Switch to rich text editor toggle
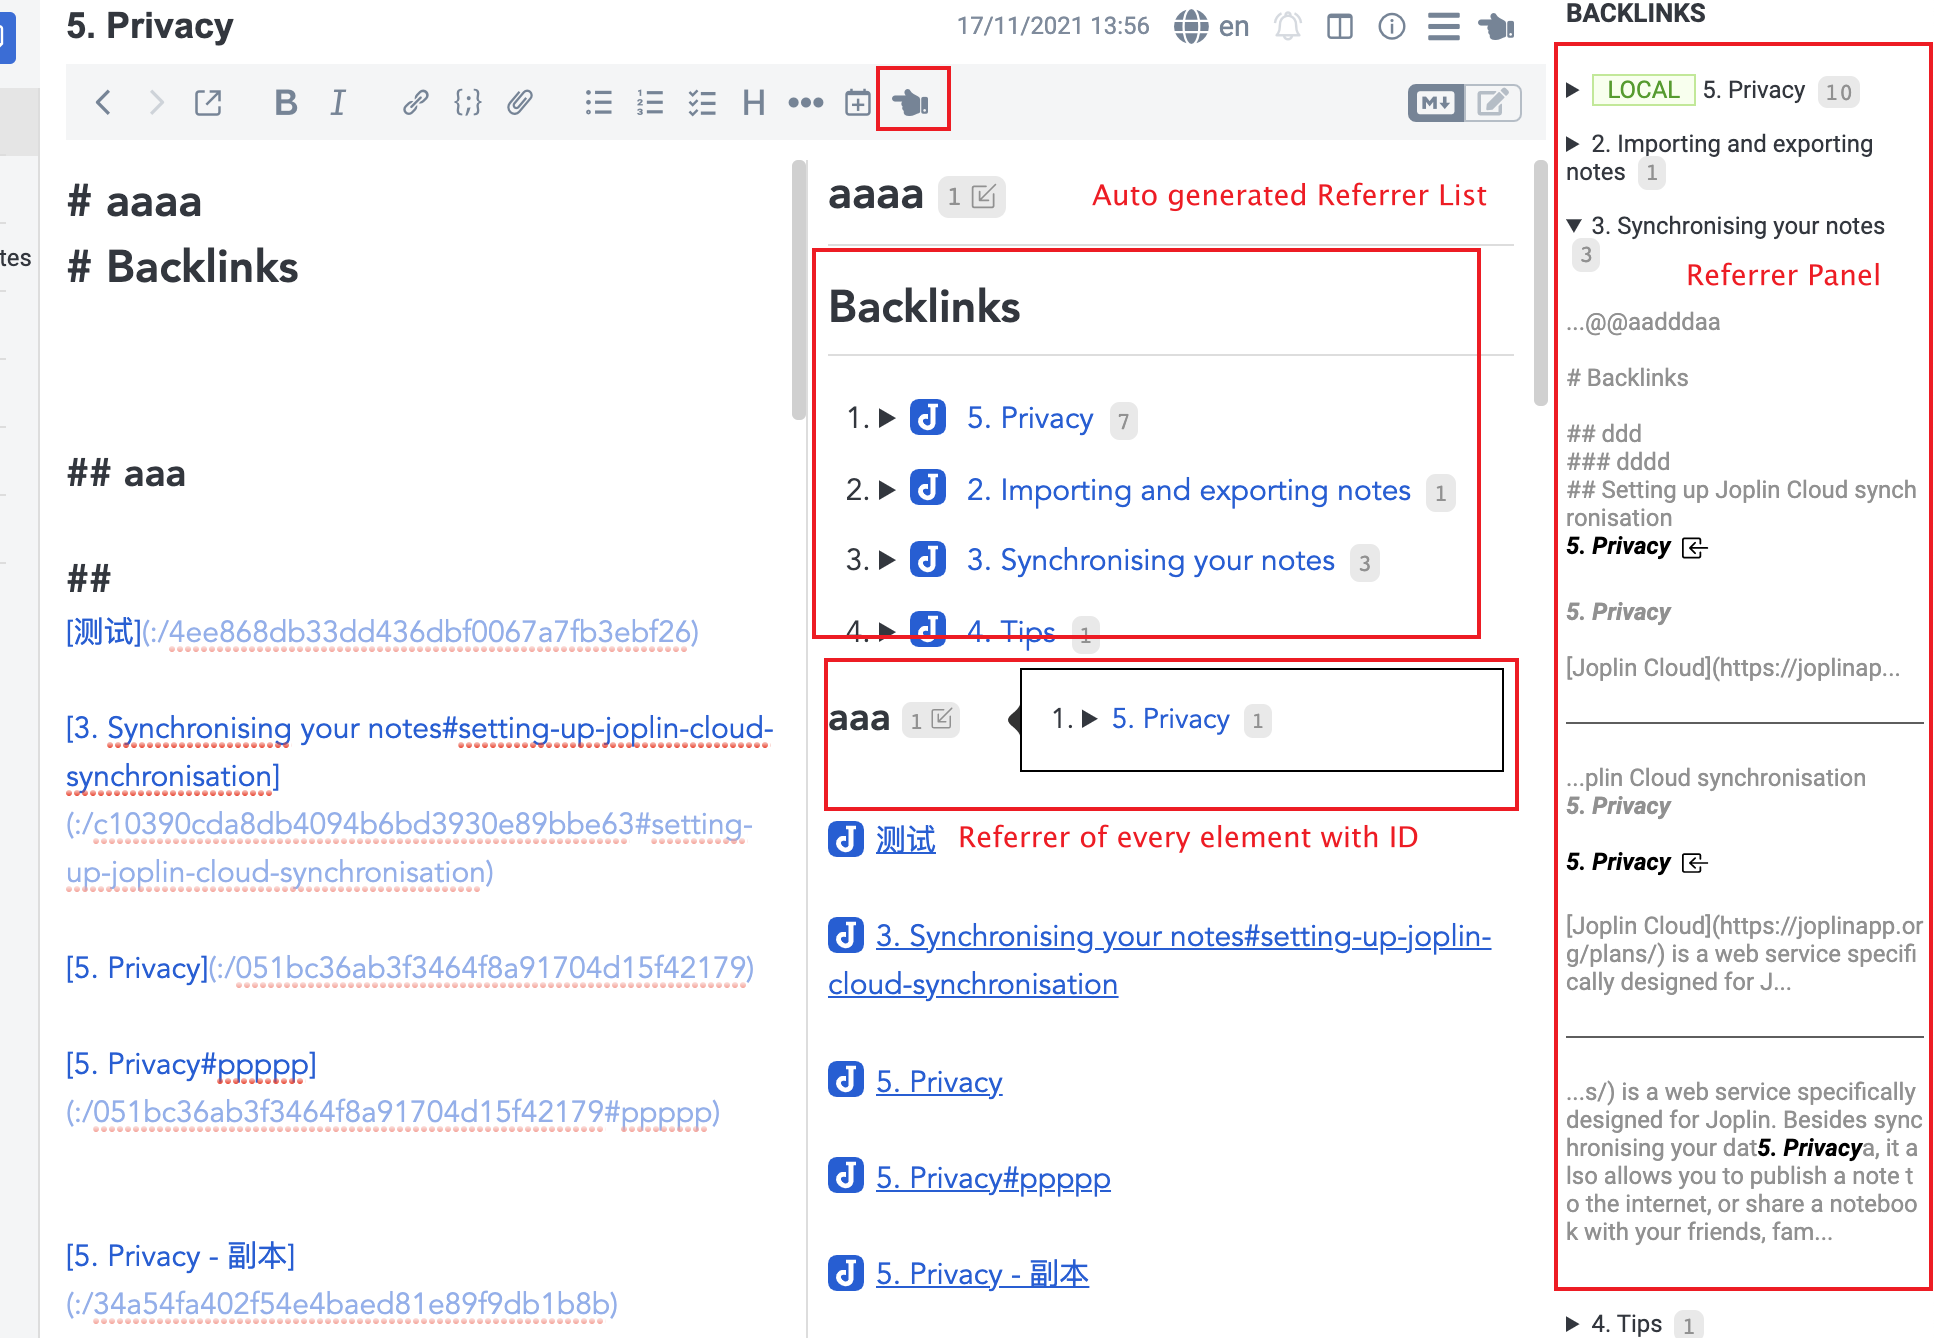 coord(1492,102)
